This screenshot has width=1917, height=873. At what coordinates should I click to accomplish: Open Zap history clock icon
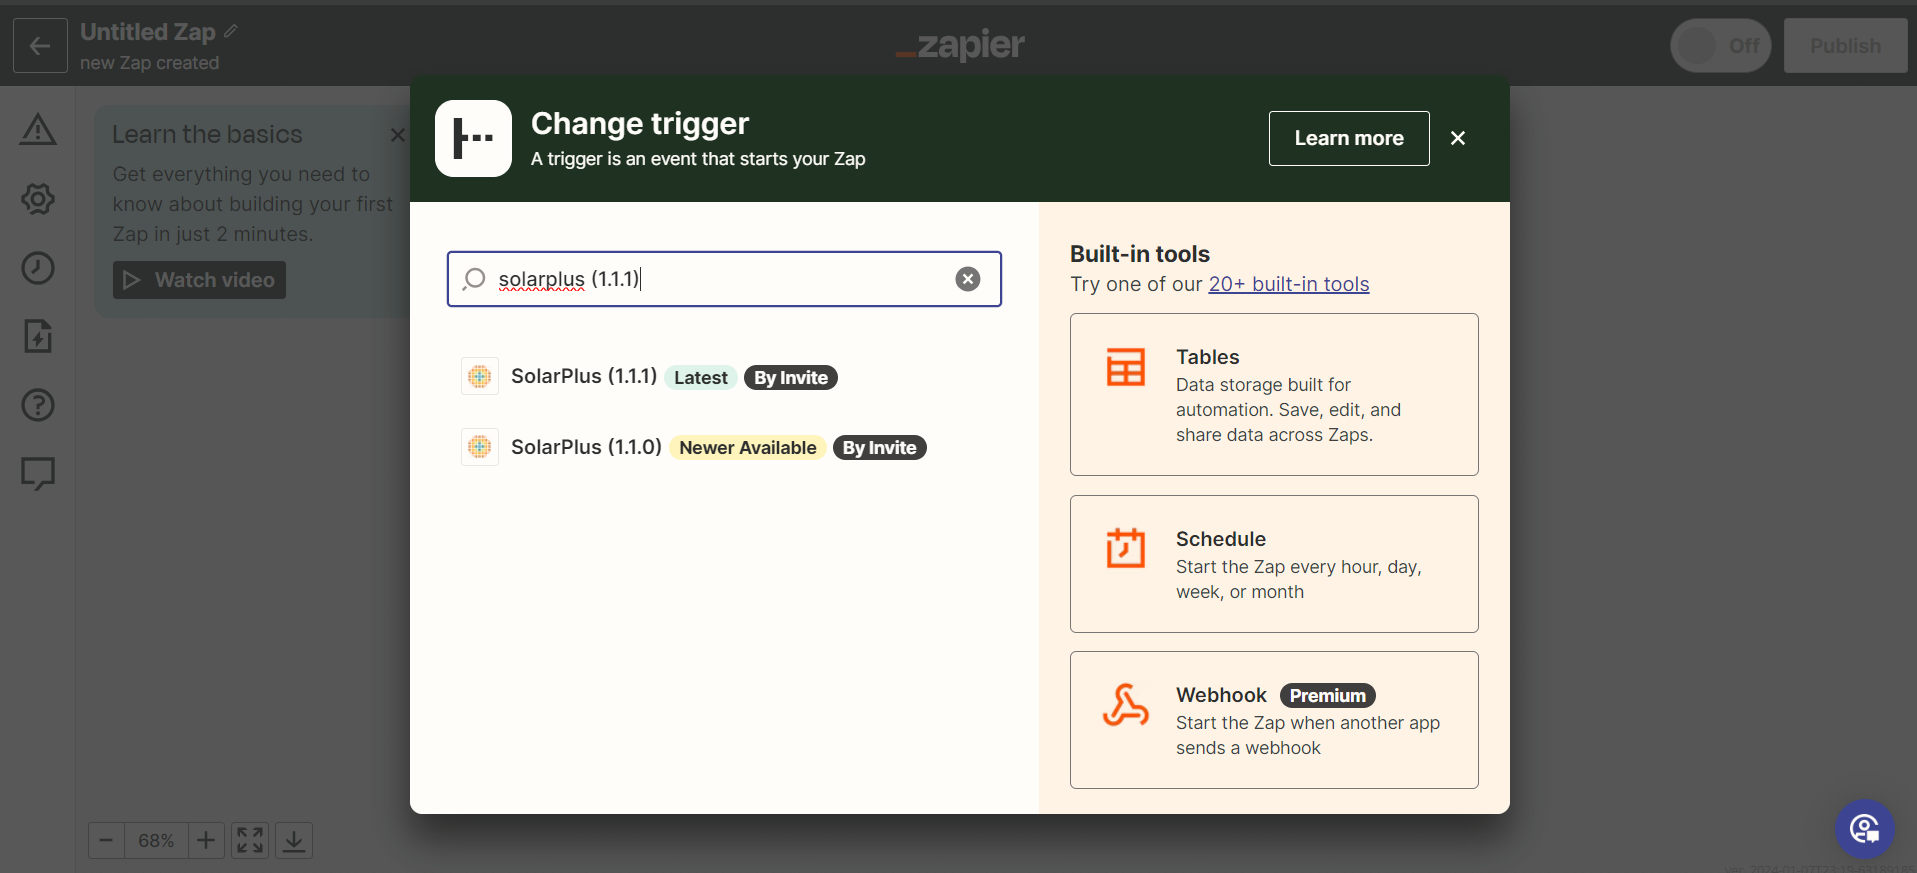tap(38, 268)
